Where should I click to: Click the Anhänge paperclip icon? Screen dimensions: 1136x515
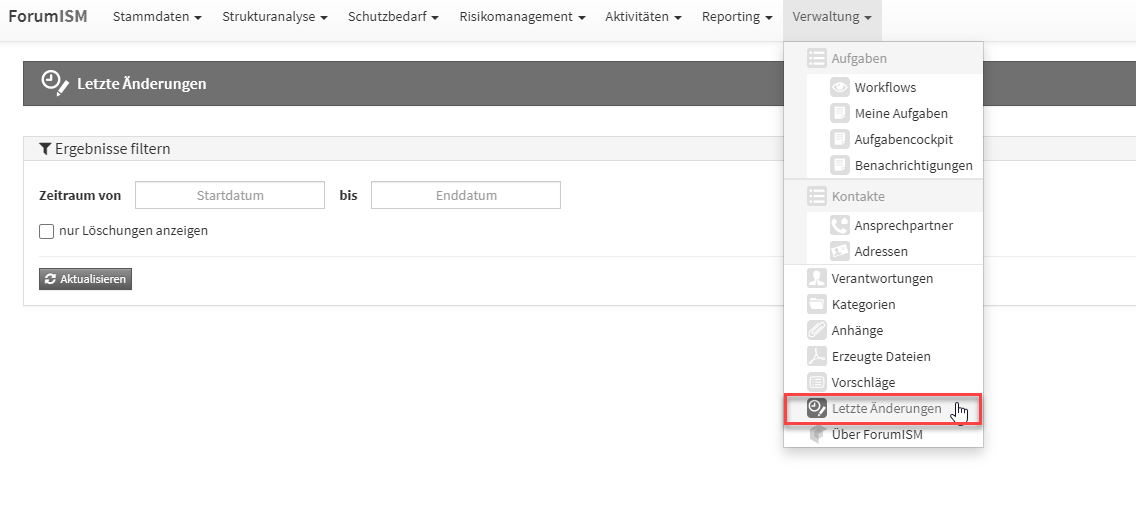click(x=816, y=330)
